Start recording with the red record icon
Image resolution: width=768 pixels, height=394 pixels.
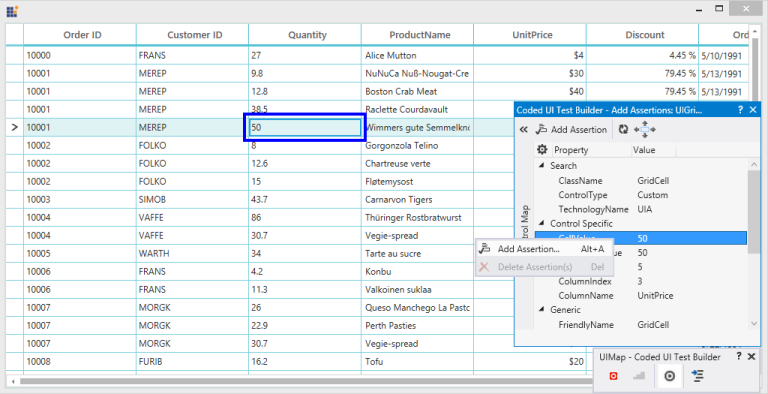click(613, 376)
